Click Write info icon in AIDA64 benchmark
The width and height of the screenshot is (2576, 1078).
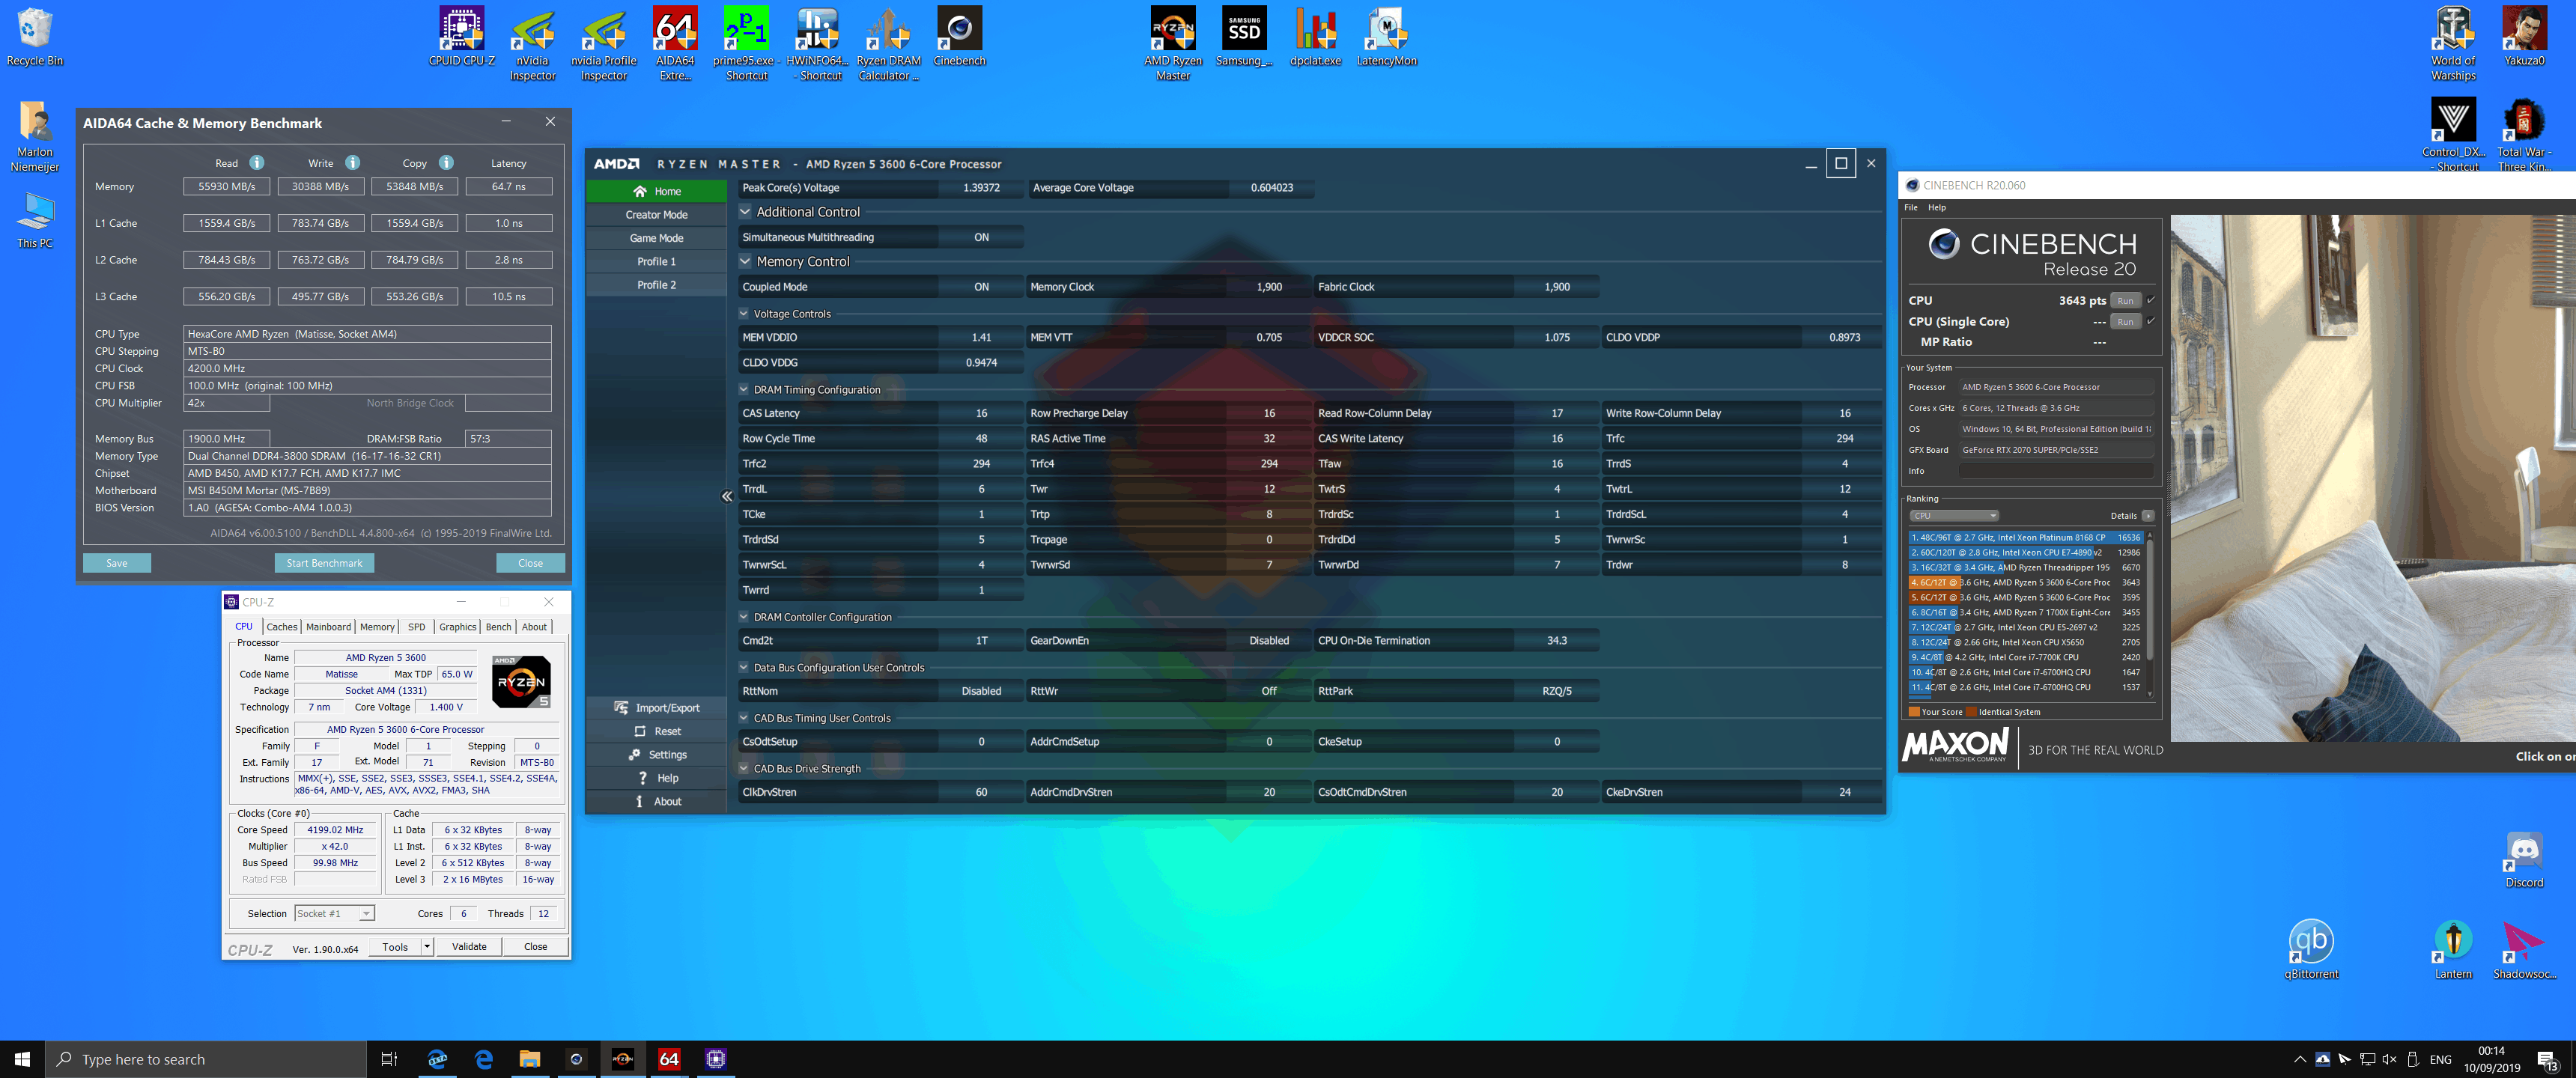click(x=352, y=163)
